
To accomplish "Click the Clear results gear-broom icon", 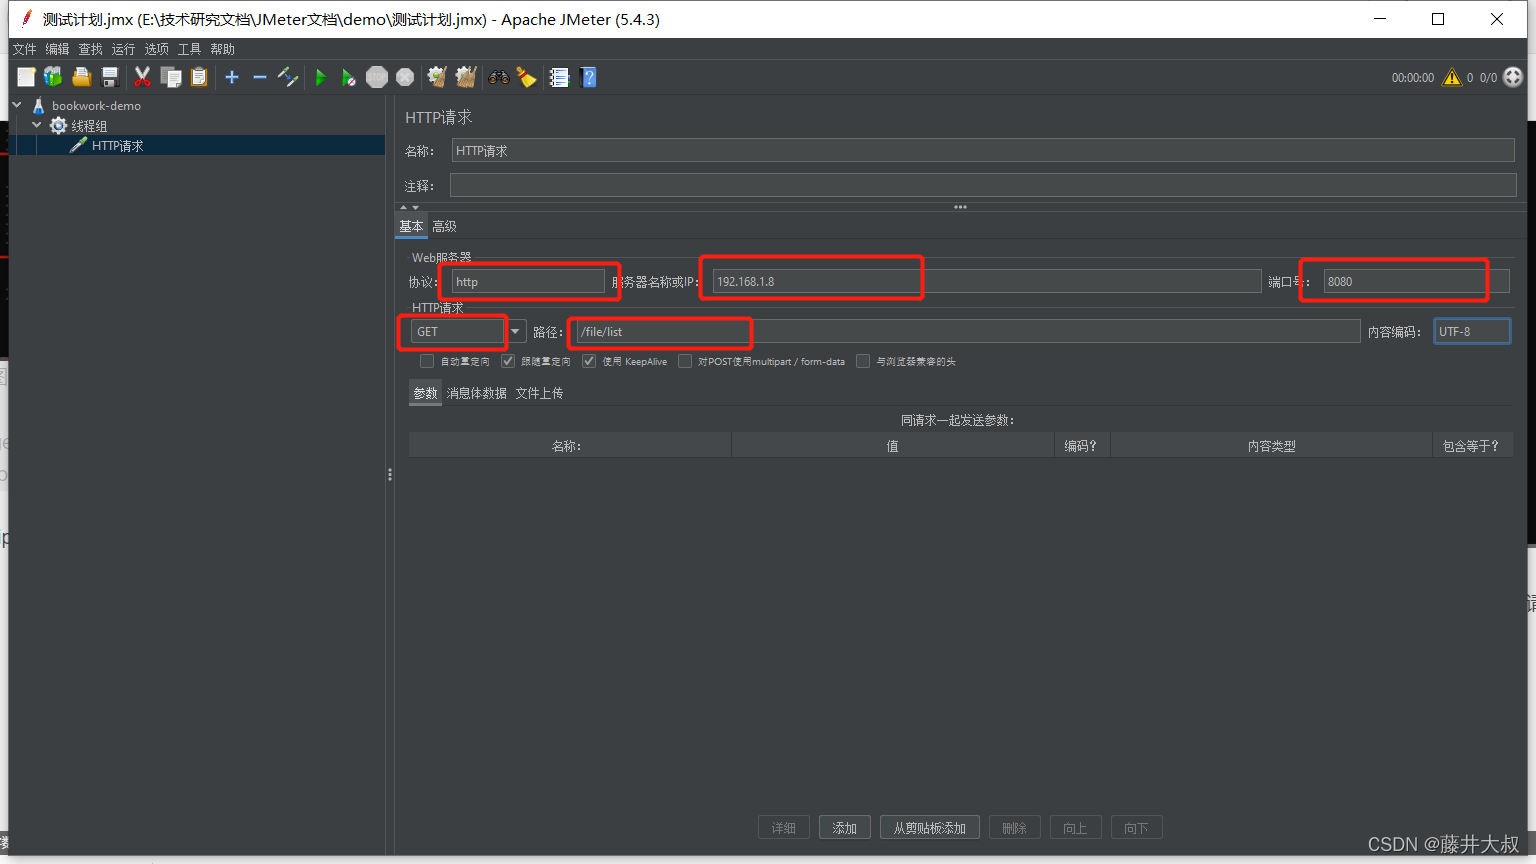I will click(437, 77).
